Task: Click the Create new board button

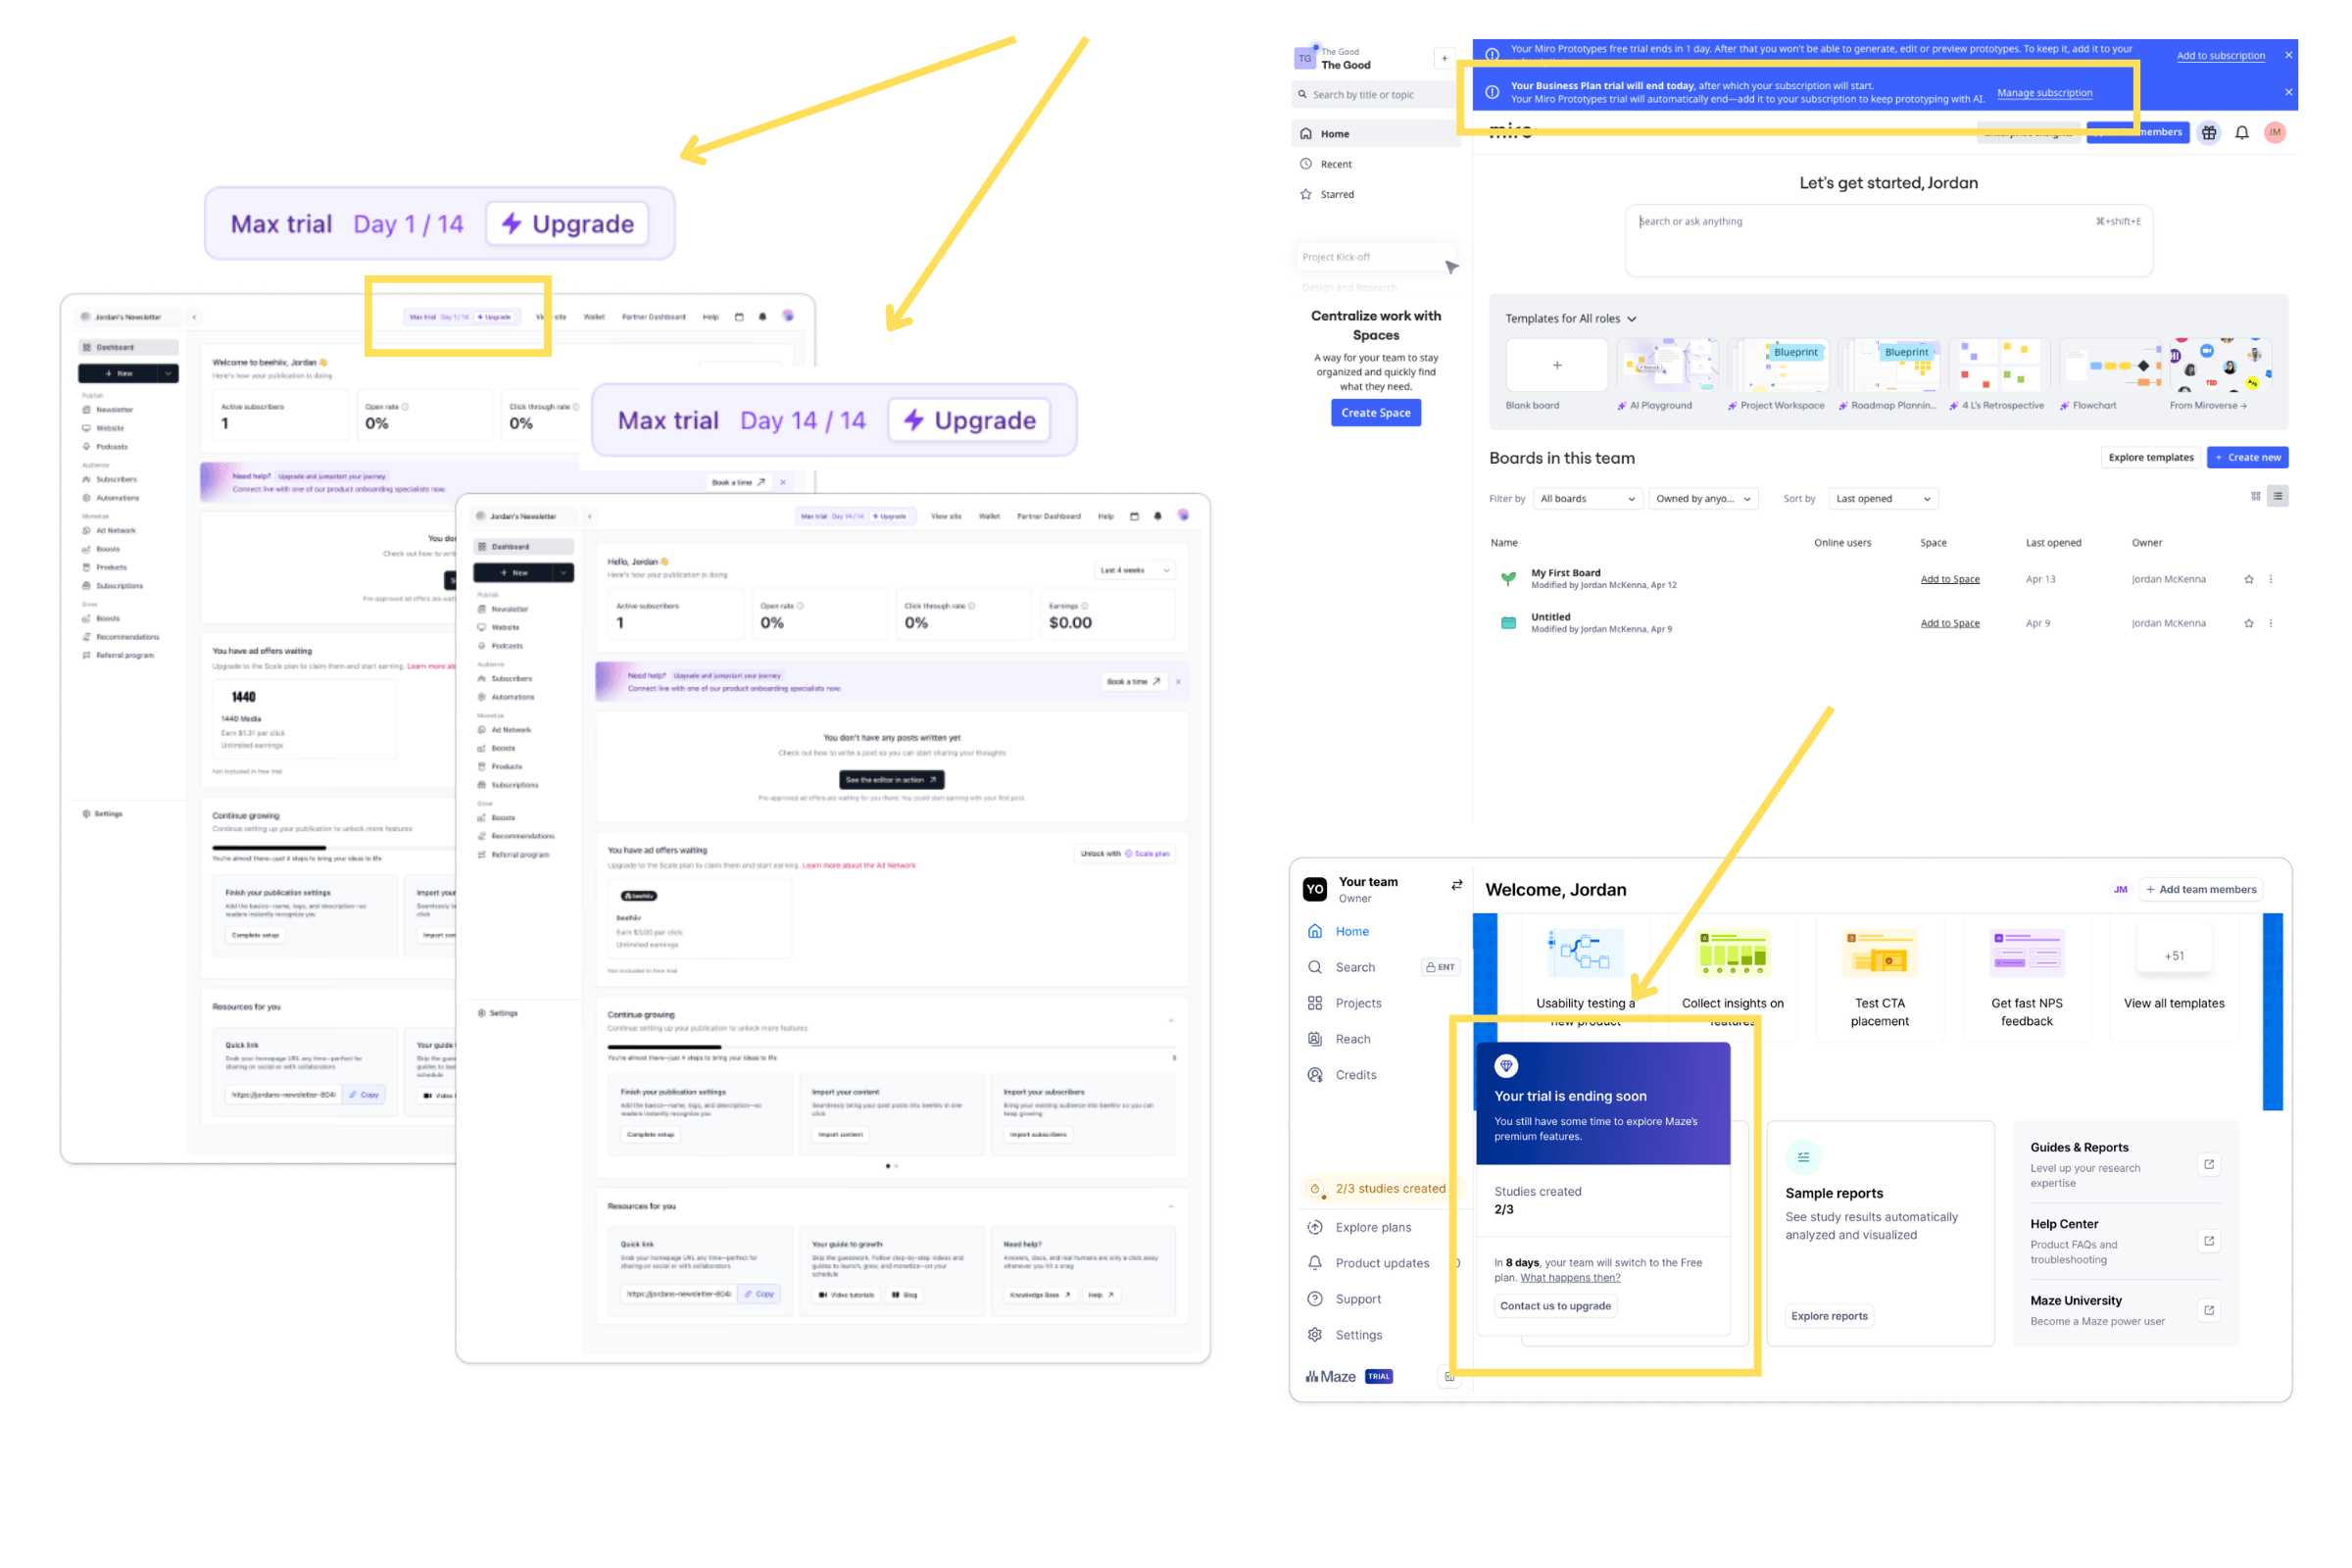Action: [x=2247, y=457]
